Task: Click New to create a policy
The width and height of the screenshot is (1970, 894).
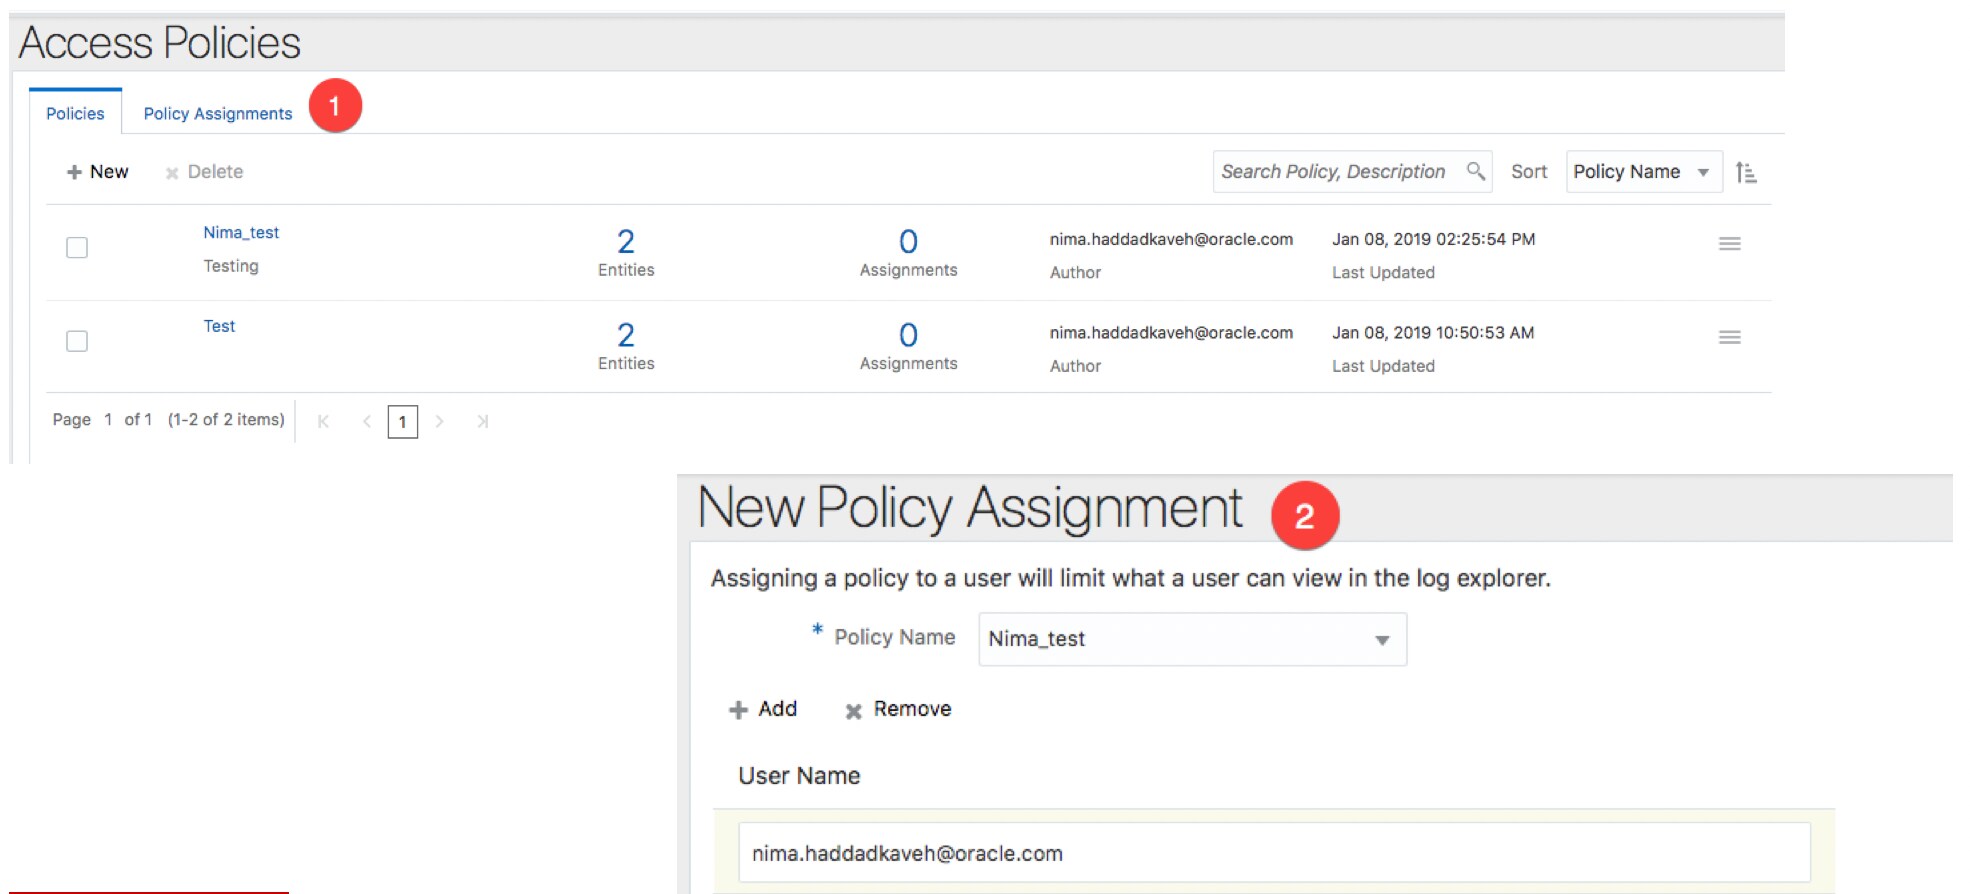Action: [98, 172]
